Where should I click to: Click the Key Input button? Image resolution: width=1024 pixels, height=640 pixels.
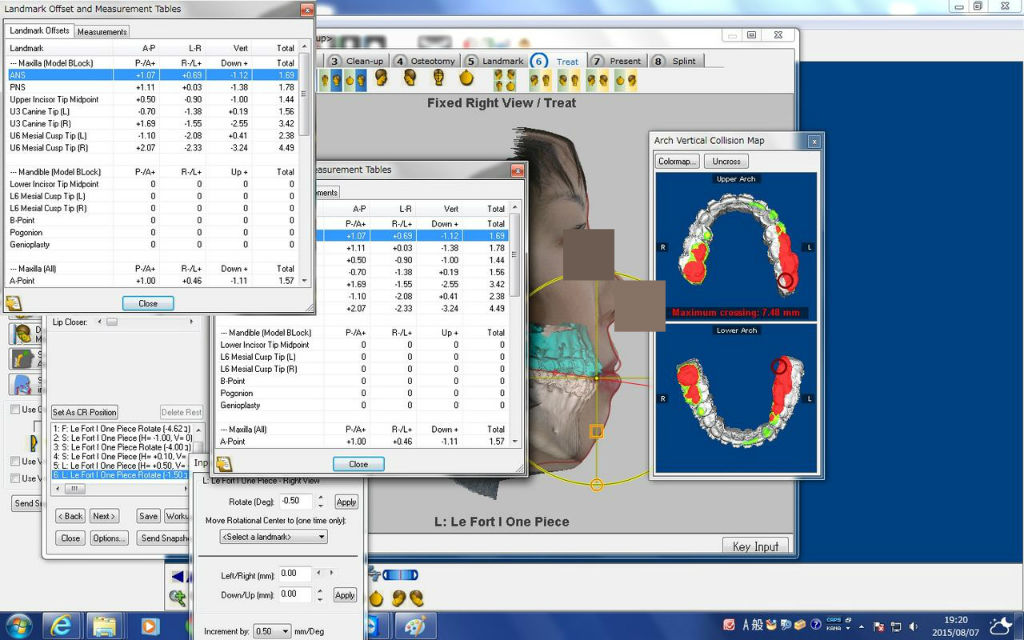coord(756,547)
